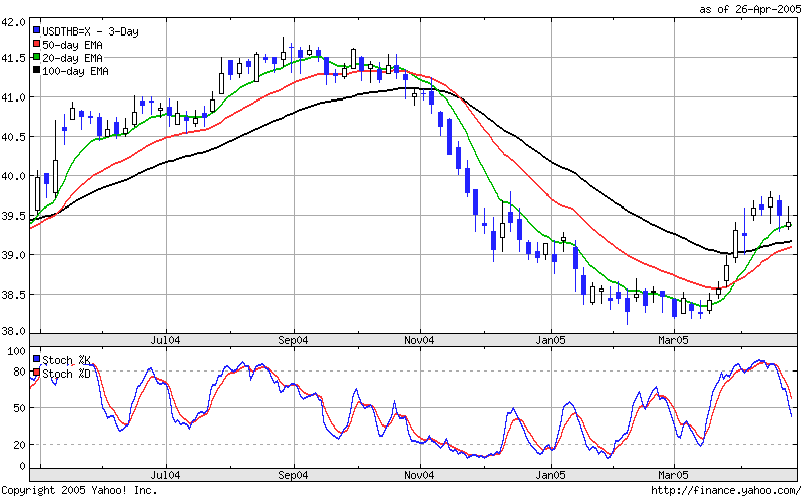This screenshot has width=804, height=501.
Task: Click the Mar05 label under the stochastic chart
Action: [673, 475]
